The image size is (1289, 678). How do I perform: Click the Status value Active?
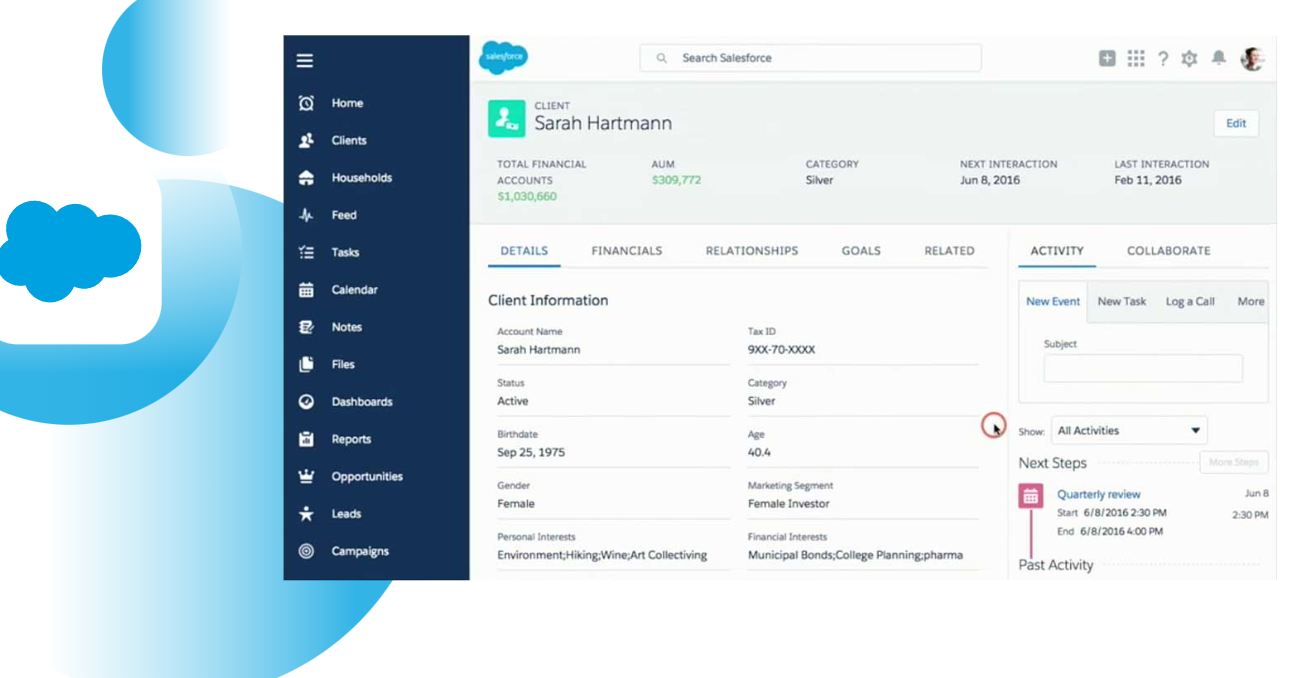click(513, 401)
